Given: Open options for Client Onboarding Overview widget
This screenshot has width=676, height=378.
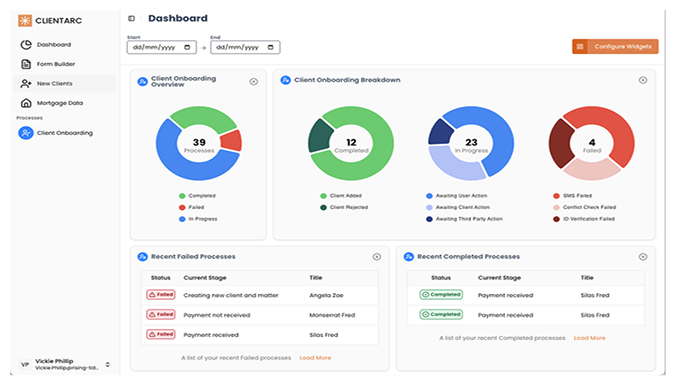Looking at the screenshot, I should [x=254, y=81].
